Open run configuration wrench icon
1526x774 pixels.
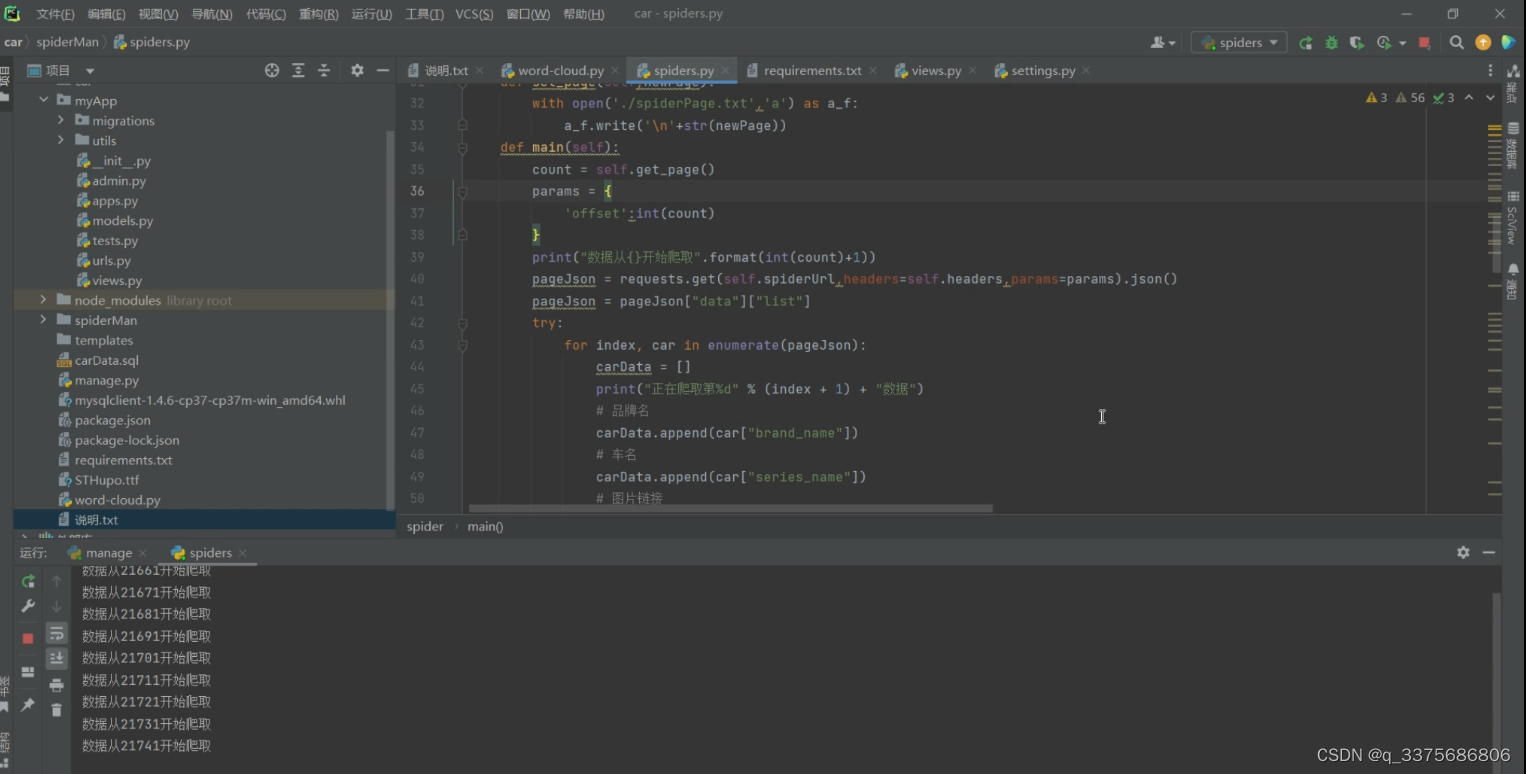(x=28, y=606)
